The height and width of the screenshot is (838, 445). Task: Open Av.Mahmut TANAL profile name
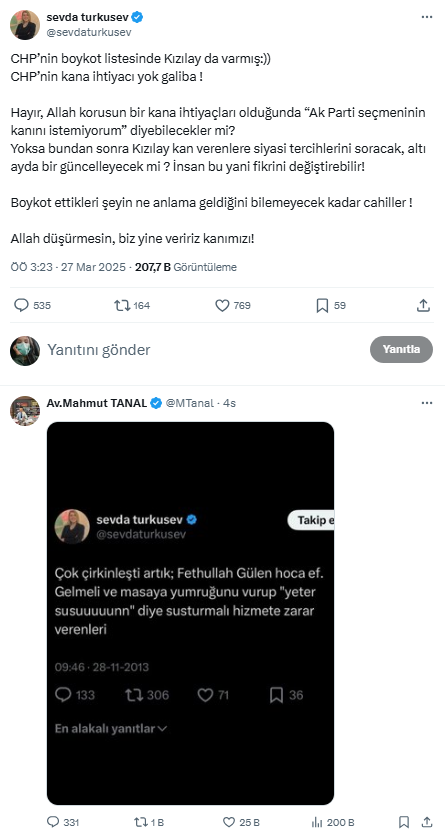click(x=97, y=403)
